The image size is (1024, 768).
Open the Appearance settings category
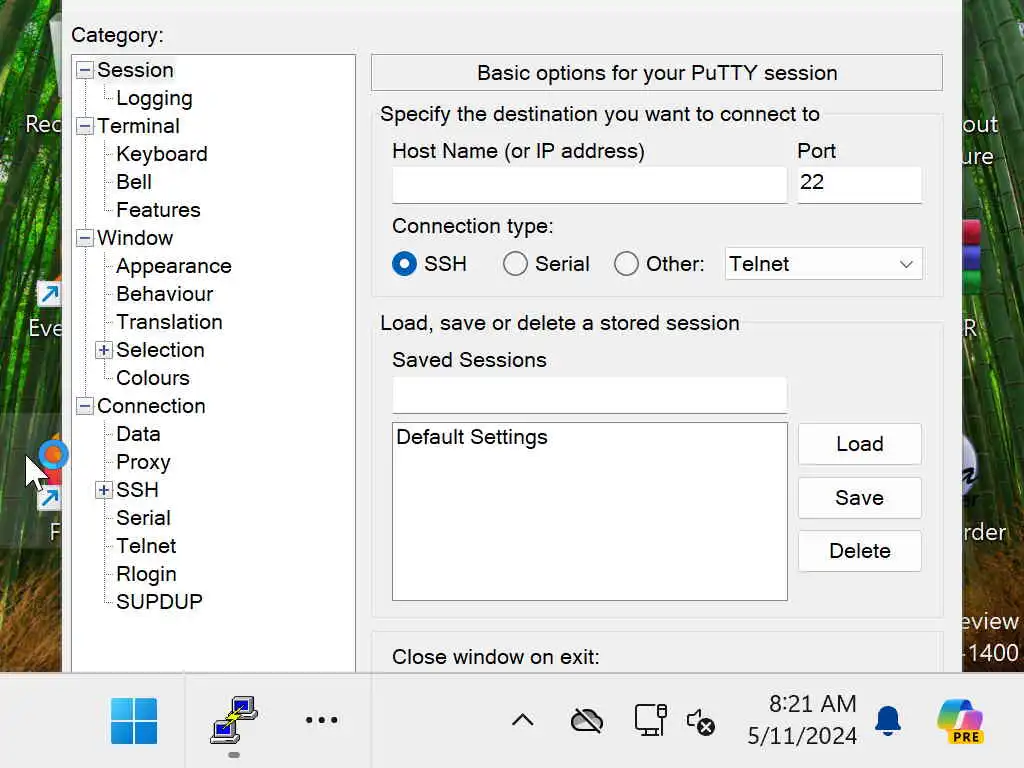pos(173,266)
